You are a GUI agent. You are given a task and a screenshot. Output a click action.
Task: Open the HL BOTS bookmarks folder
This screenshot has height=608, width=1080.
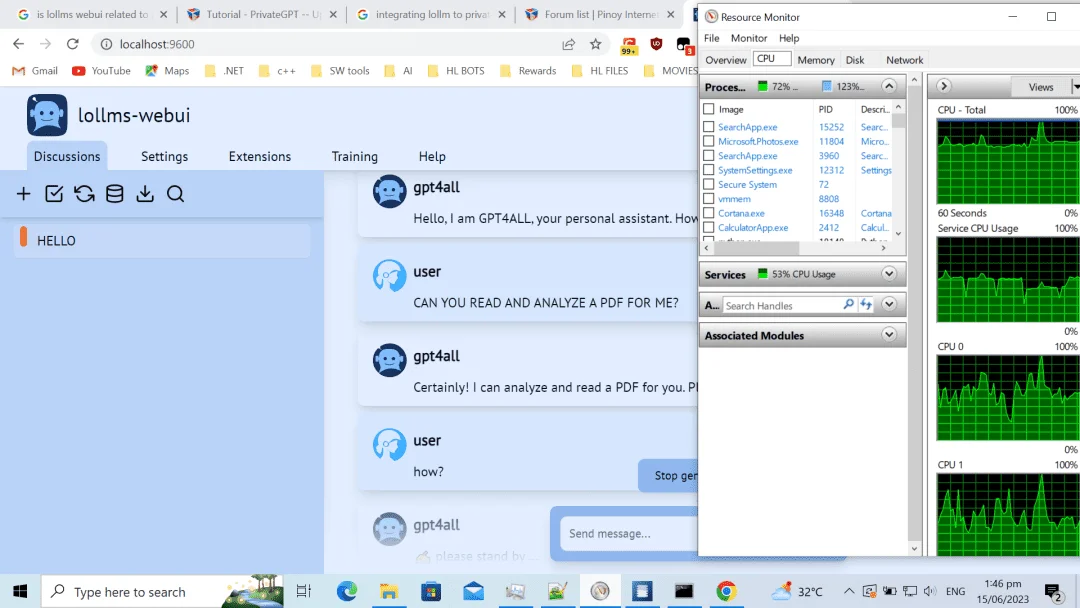[455, 70]
